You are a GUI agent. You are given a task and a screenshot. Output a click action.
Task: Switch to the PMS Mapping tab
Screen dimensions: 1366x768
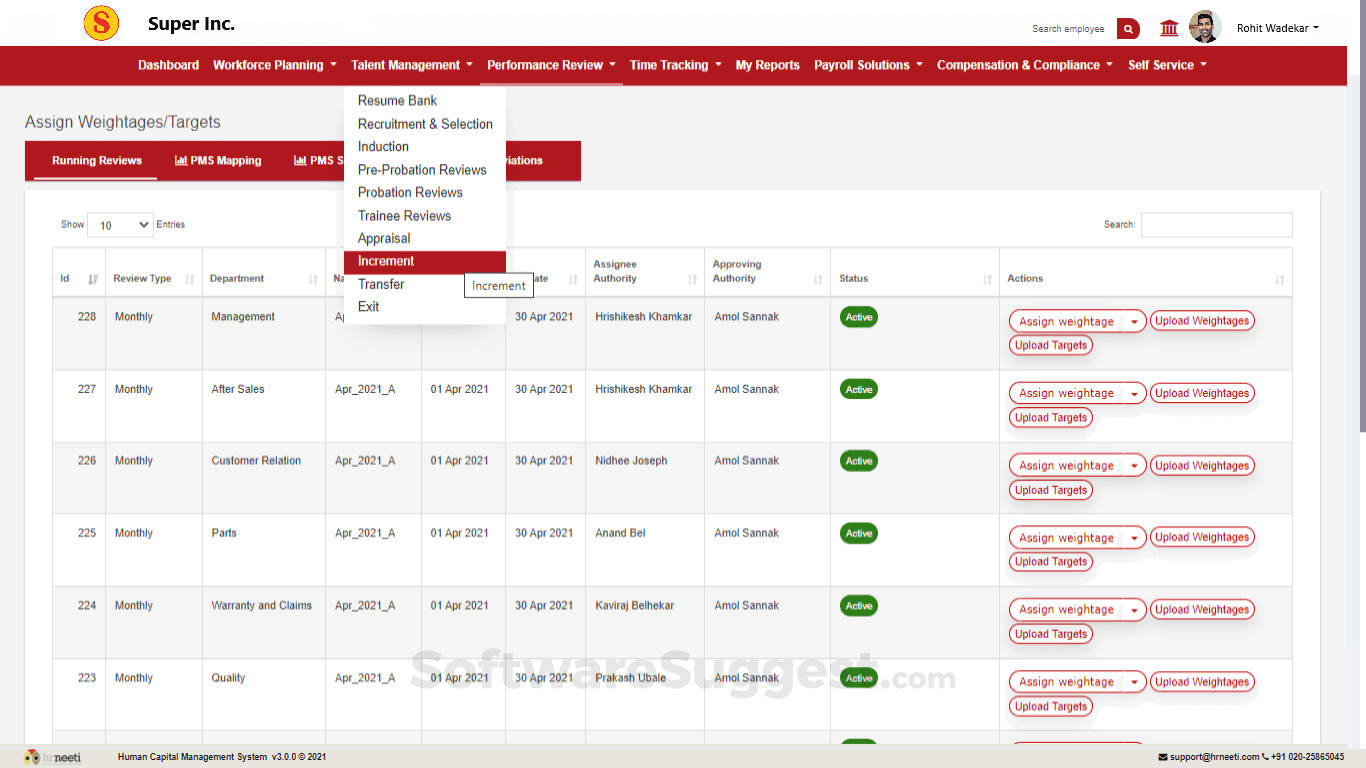click(218, 160)
